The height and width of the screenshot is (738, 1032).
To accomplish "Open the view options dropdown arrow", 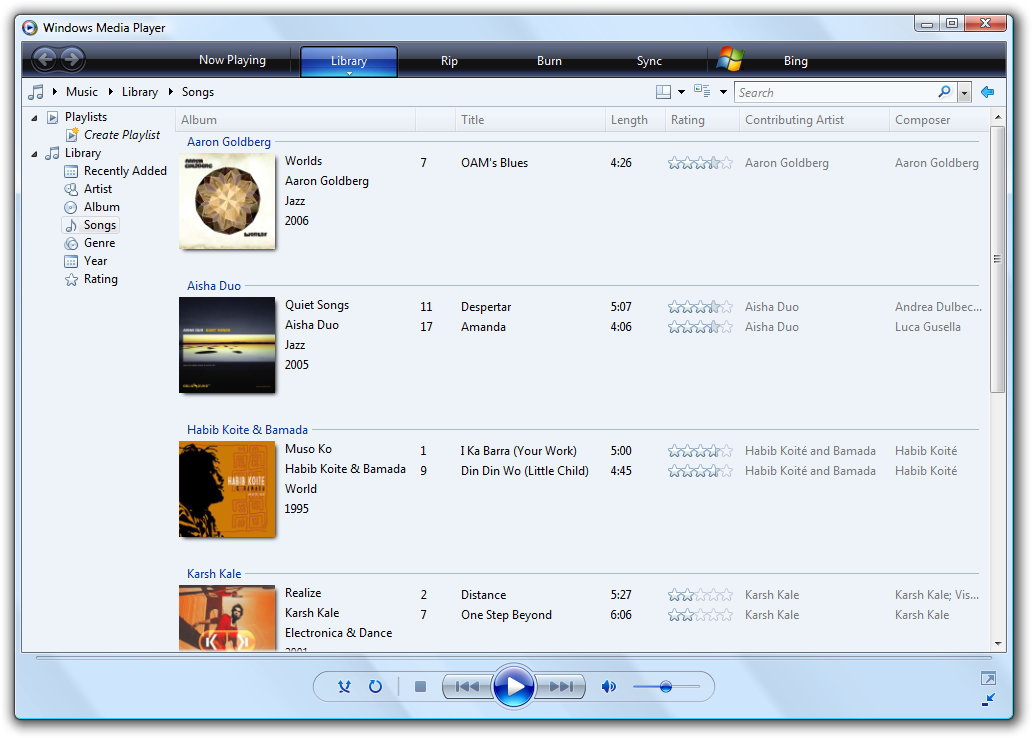I will (x=723, y=92).
